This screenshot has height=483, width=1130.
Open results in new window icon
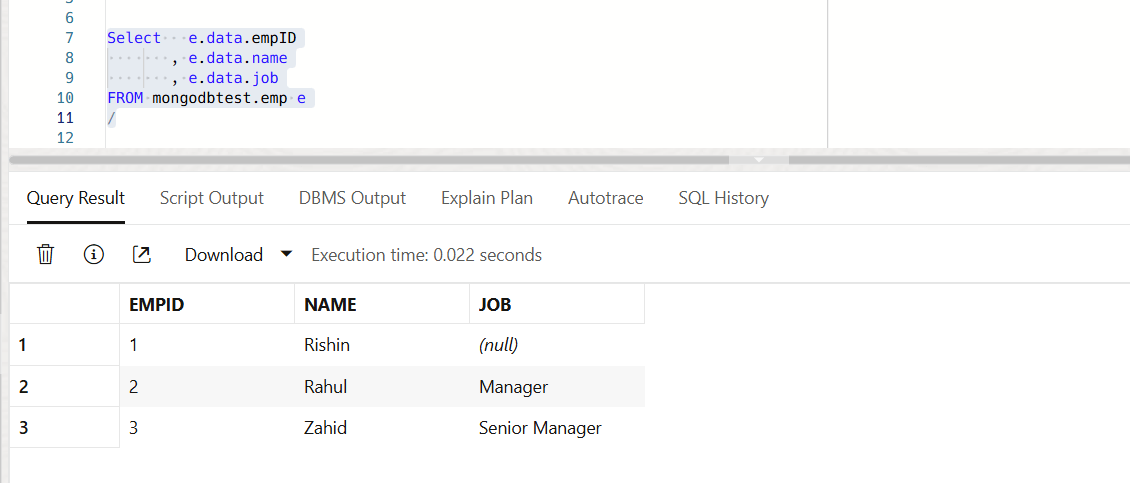142,255
